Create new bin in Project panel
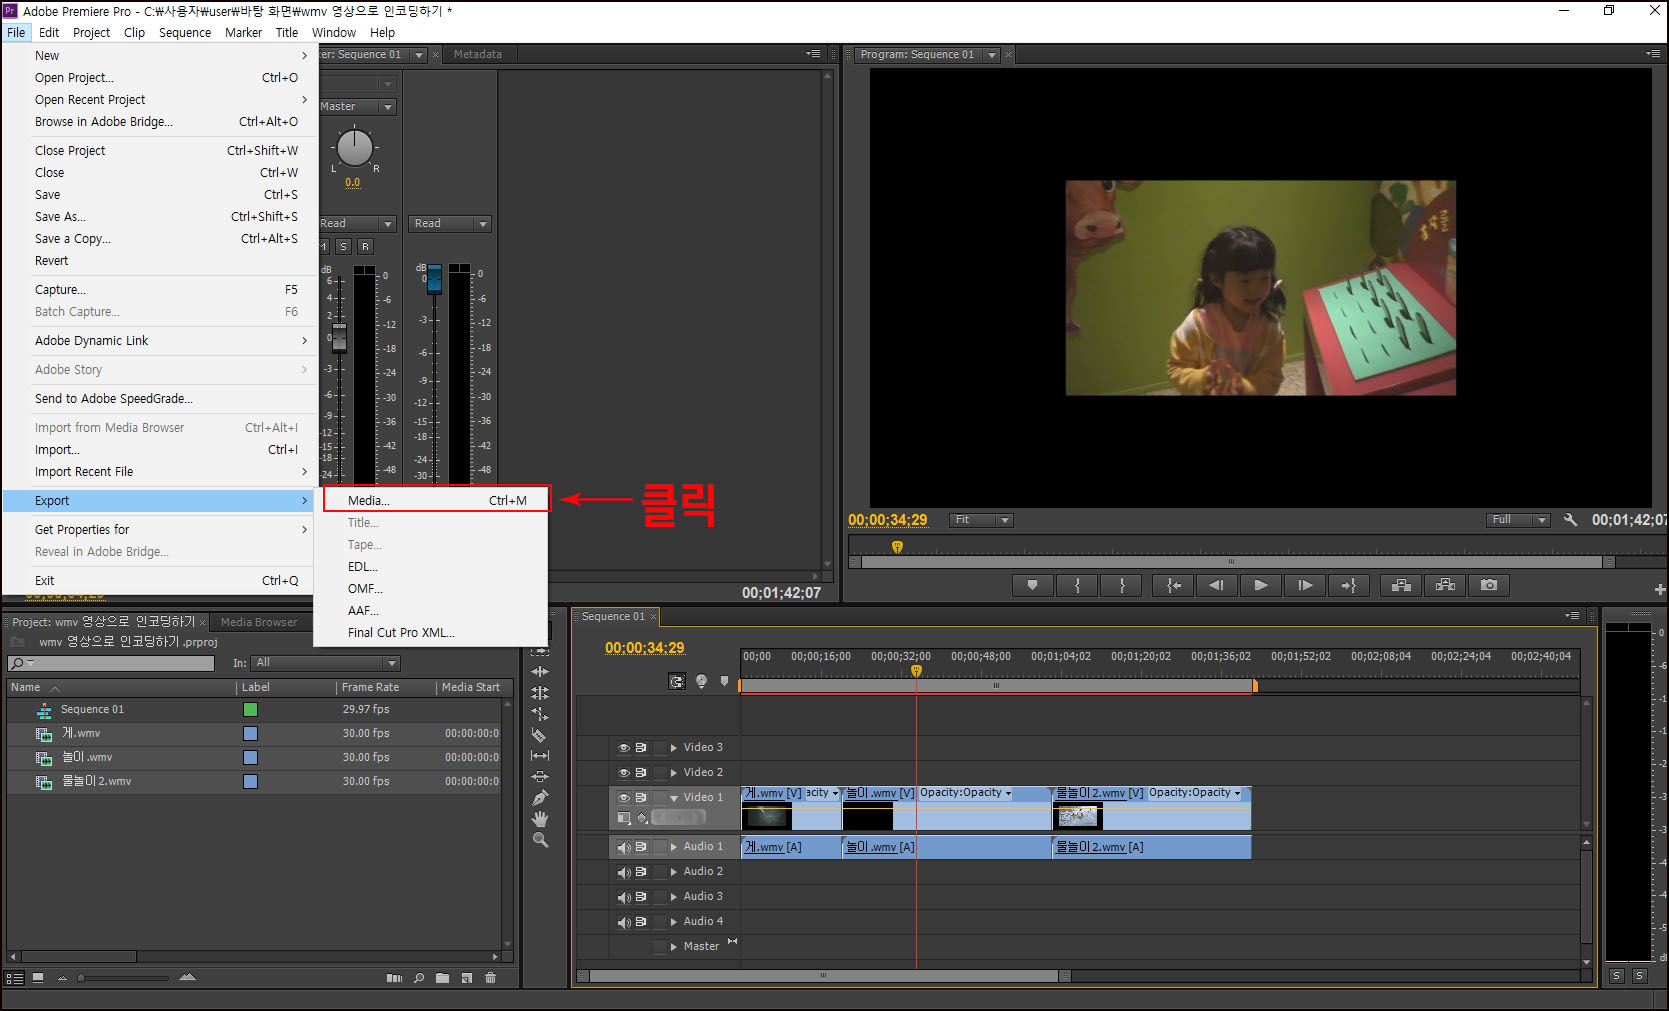1669x1011 pixels. [x=442, y=978]
